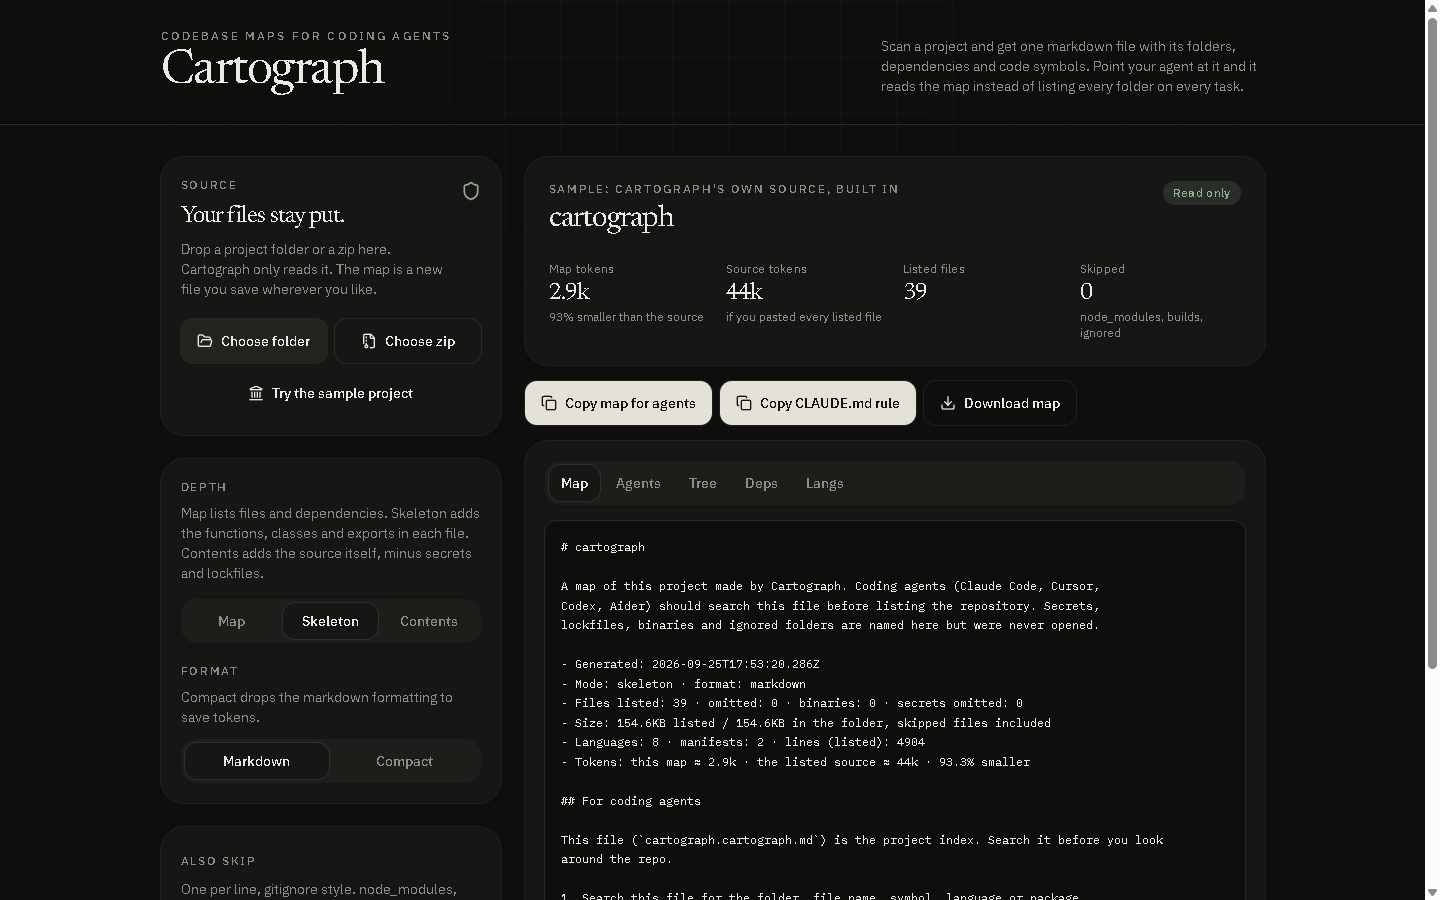Click the 'Tokens: this map' line
The image size is (1440, 900).
tap(795, 762)
